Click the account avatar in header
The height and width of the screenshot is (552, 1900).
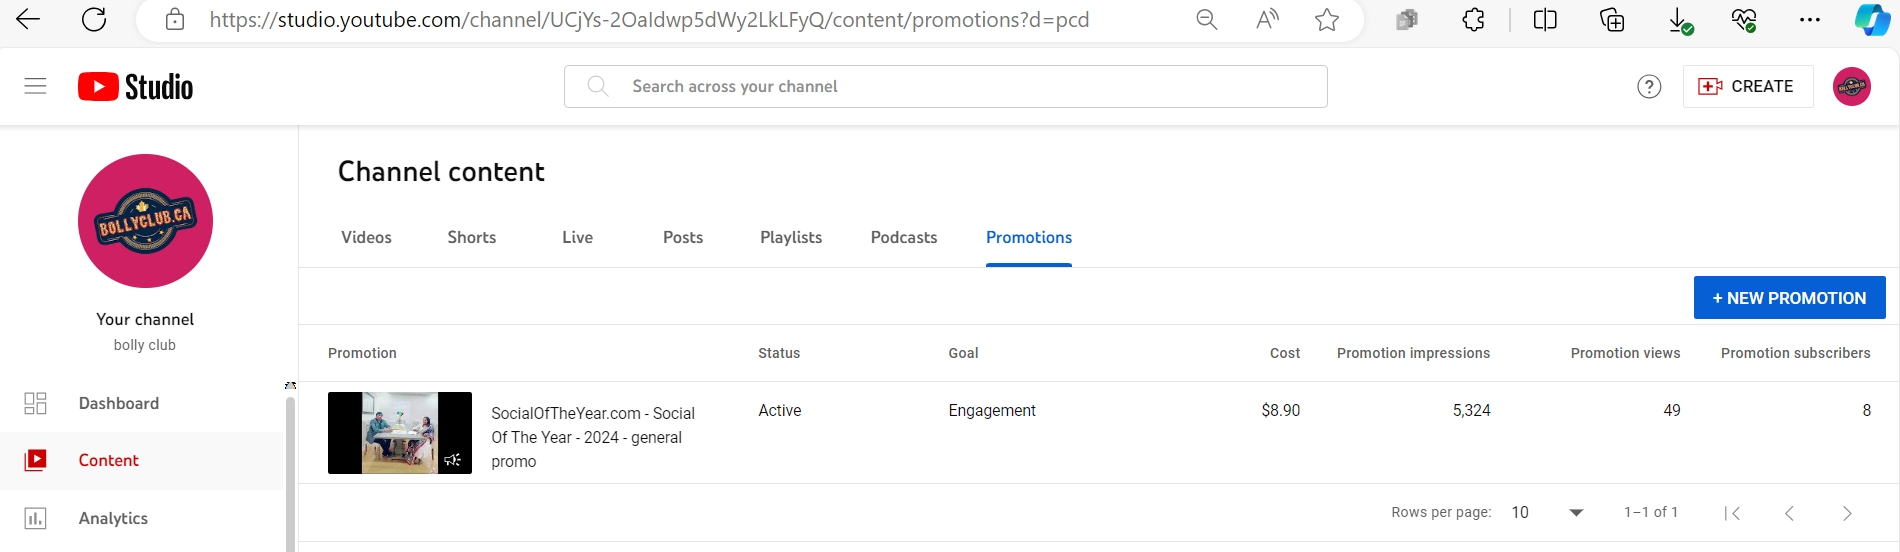[x=1851, y=87]
